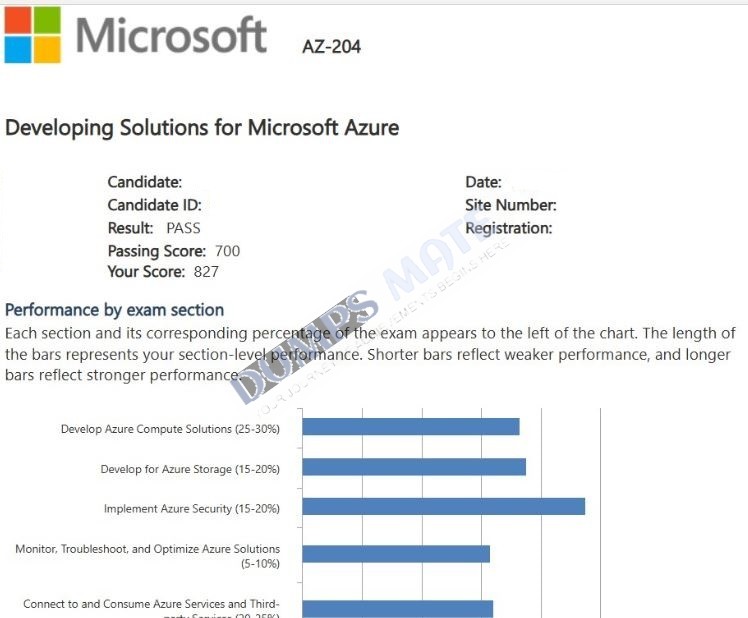Screen dimensions: 748x618
Task: Click the Implement Azure Security (15-20%) label
Action: (x=192, y=509)
